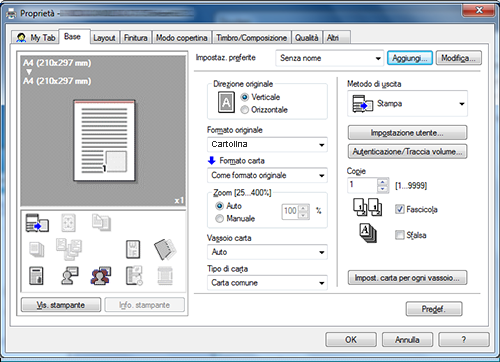Click the tilted gray cover sheet icon

165,249
